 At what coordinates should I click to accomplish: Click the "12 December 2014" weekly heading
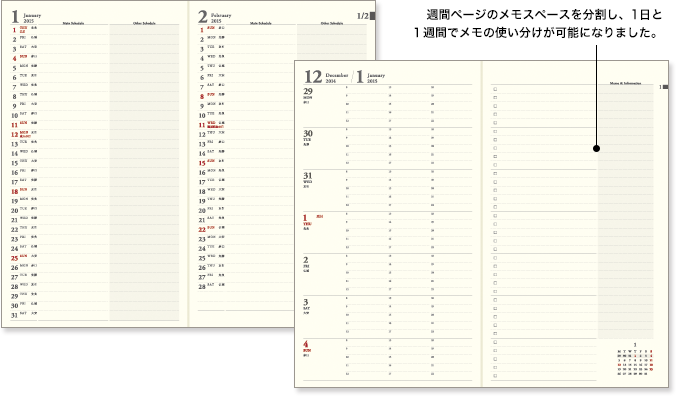[326, 77]
